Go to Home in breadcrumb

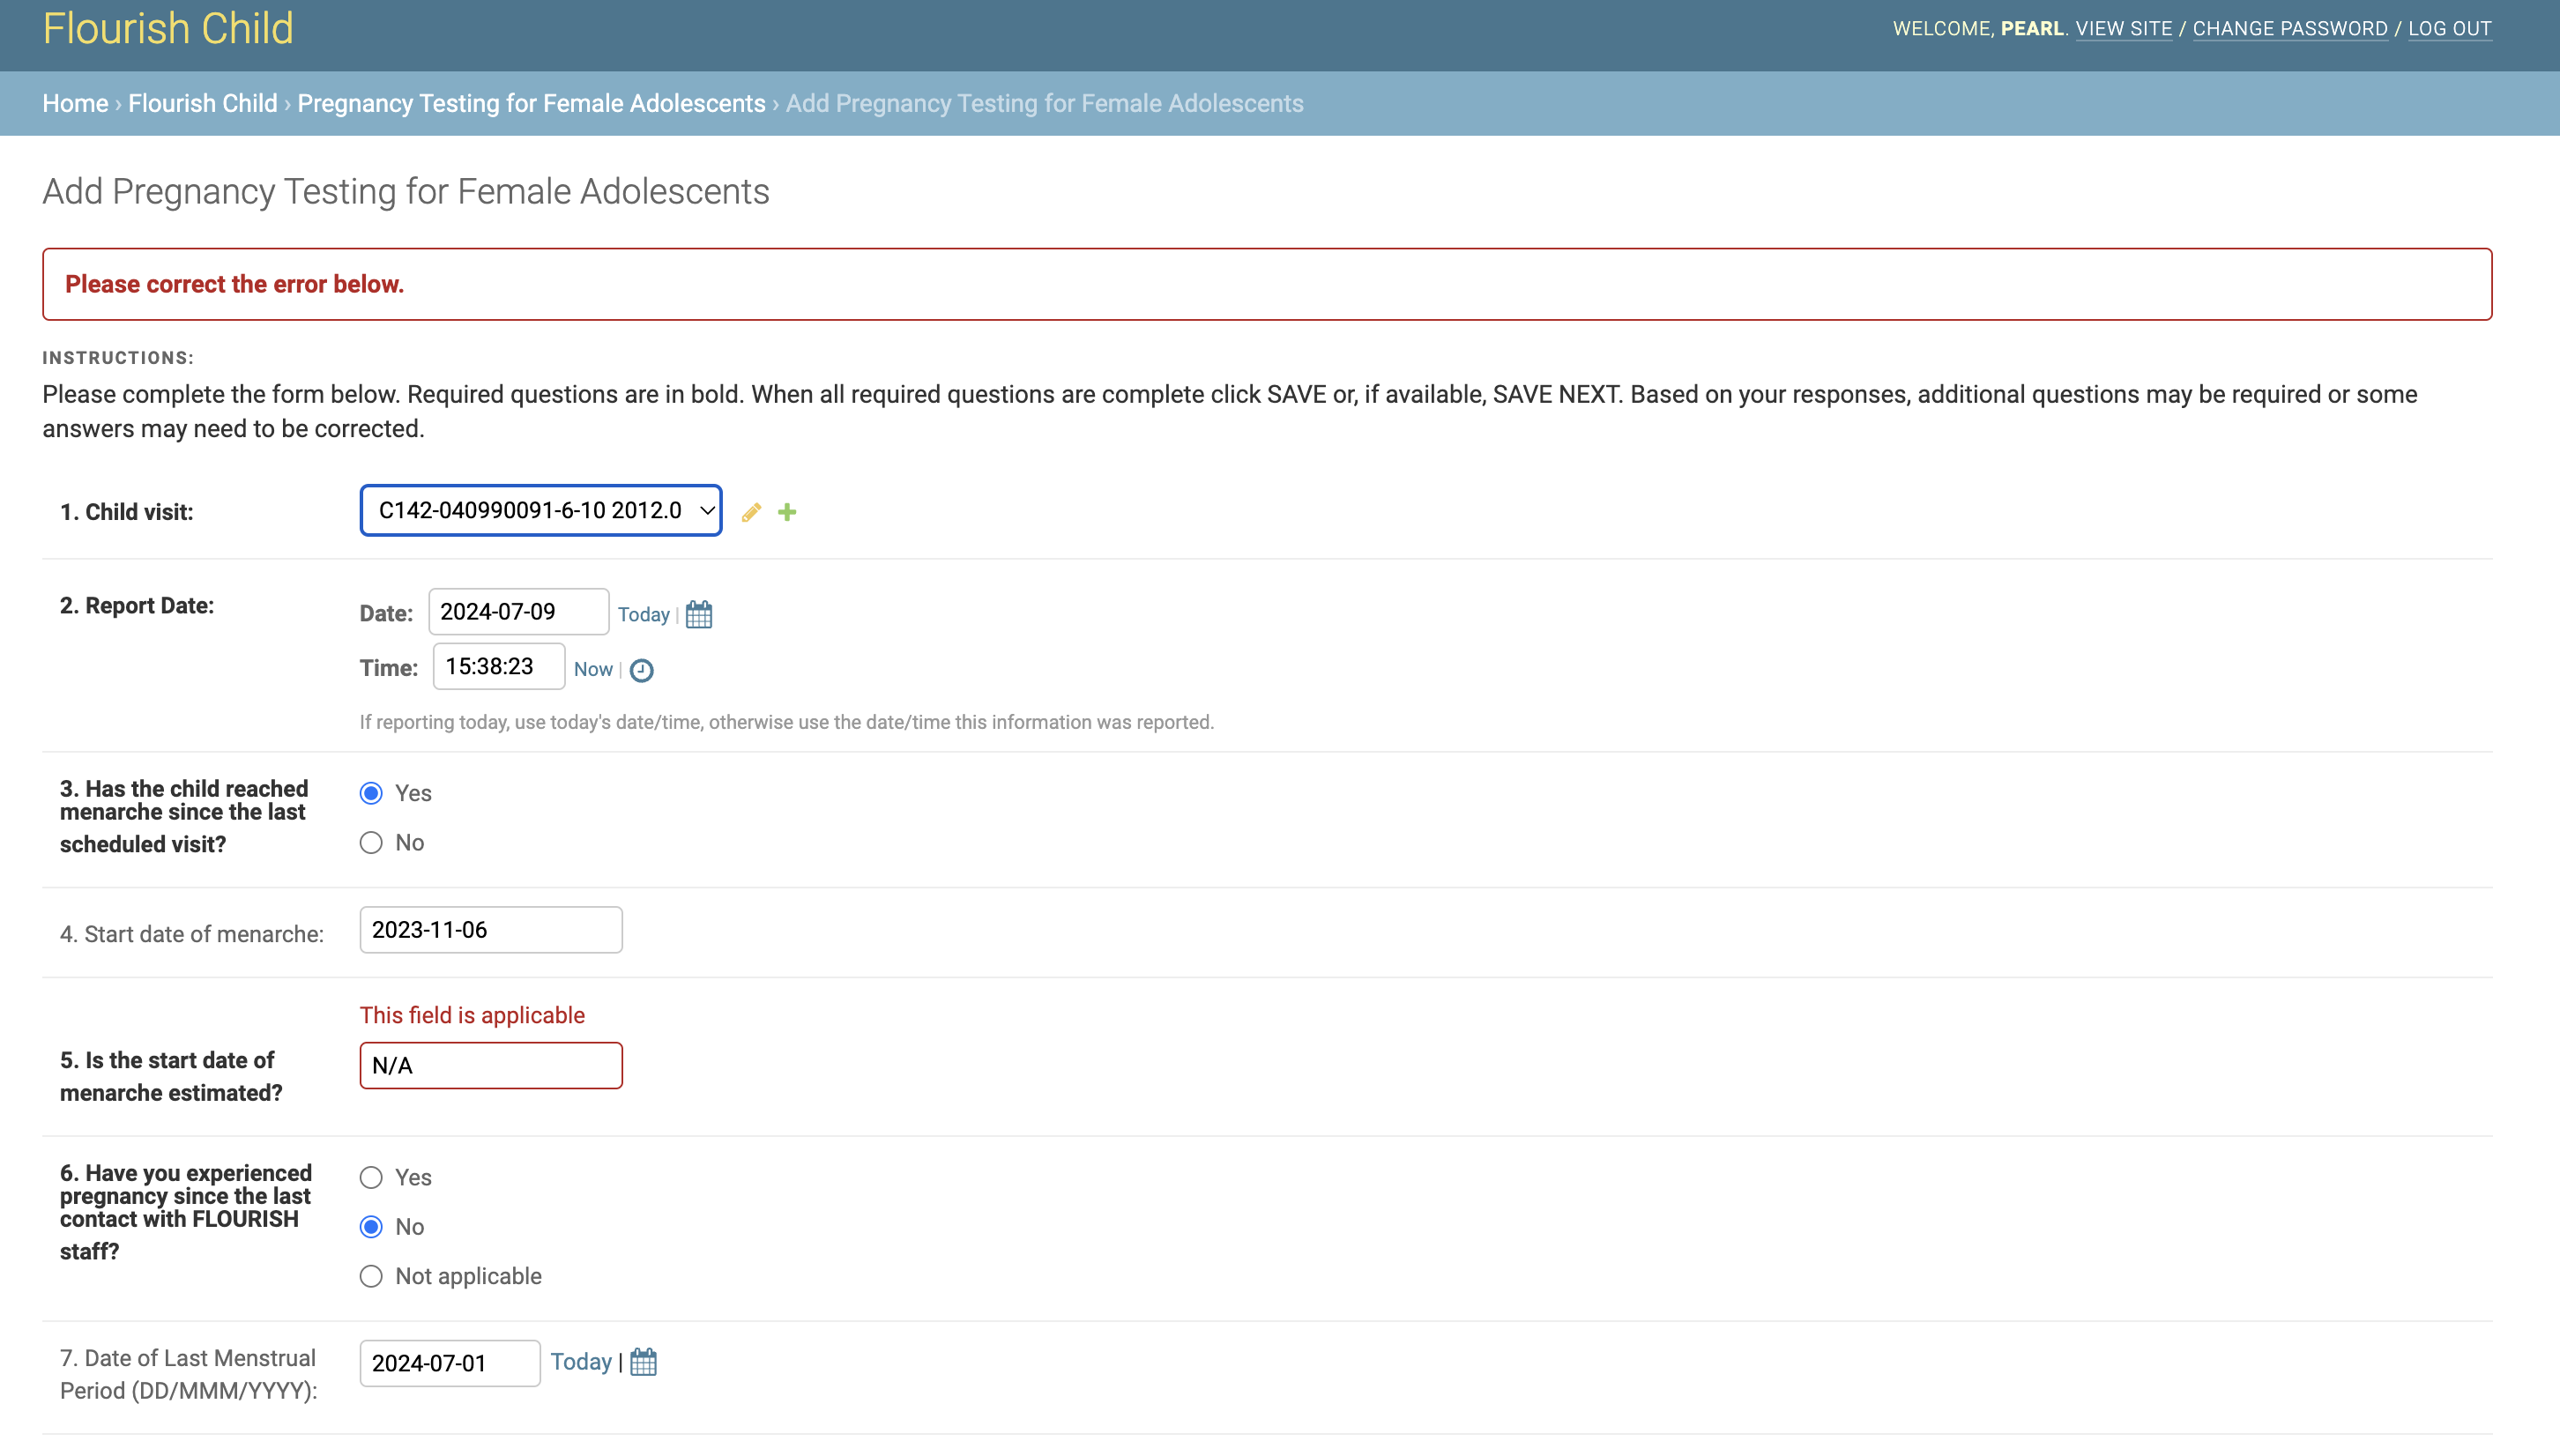[x=75, y=103]
